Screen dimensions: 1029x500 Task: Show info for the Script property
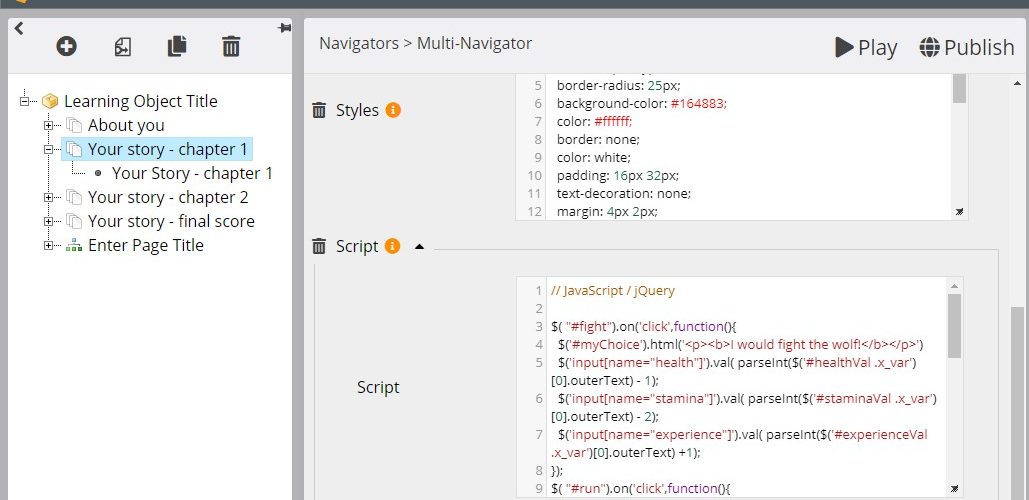click(392, 246)
